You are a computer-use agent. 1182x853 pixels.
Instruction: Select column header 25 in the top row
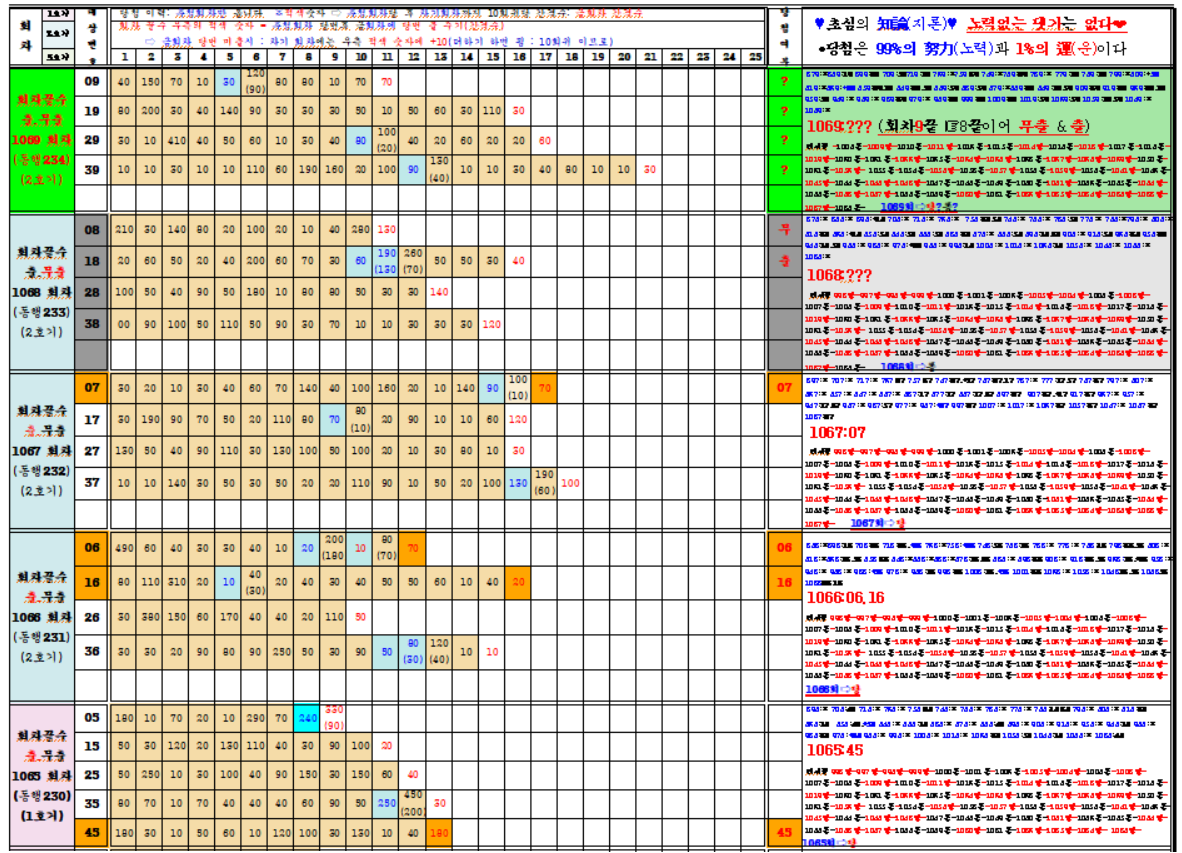tap(755, 58)
